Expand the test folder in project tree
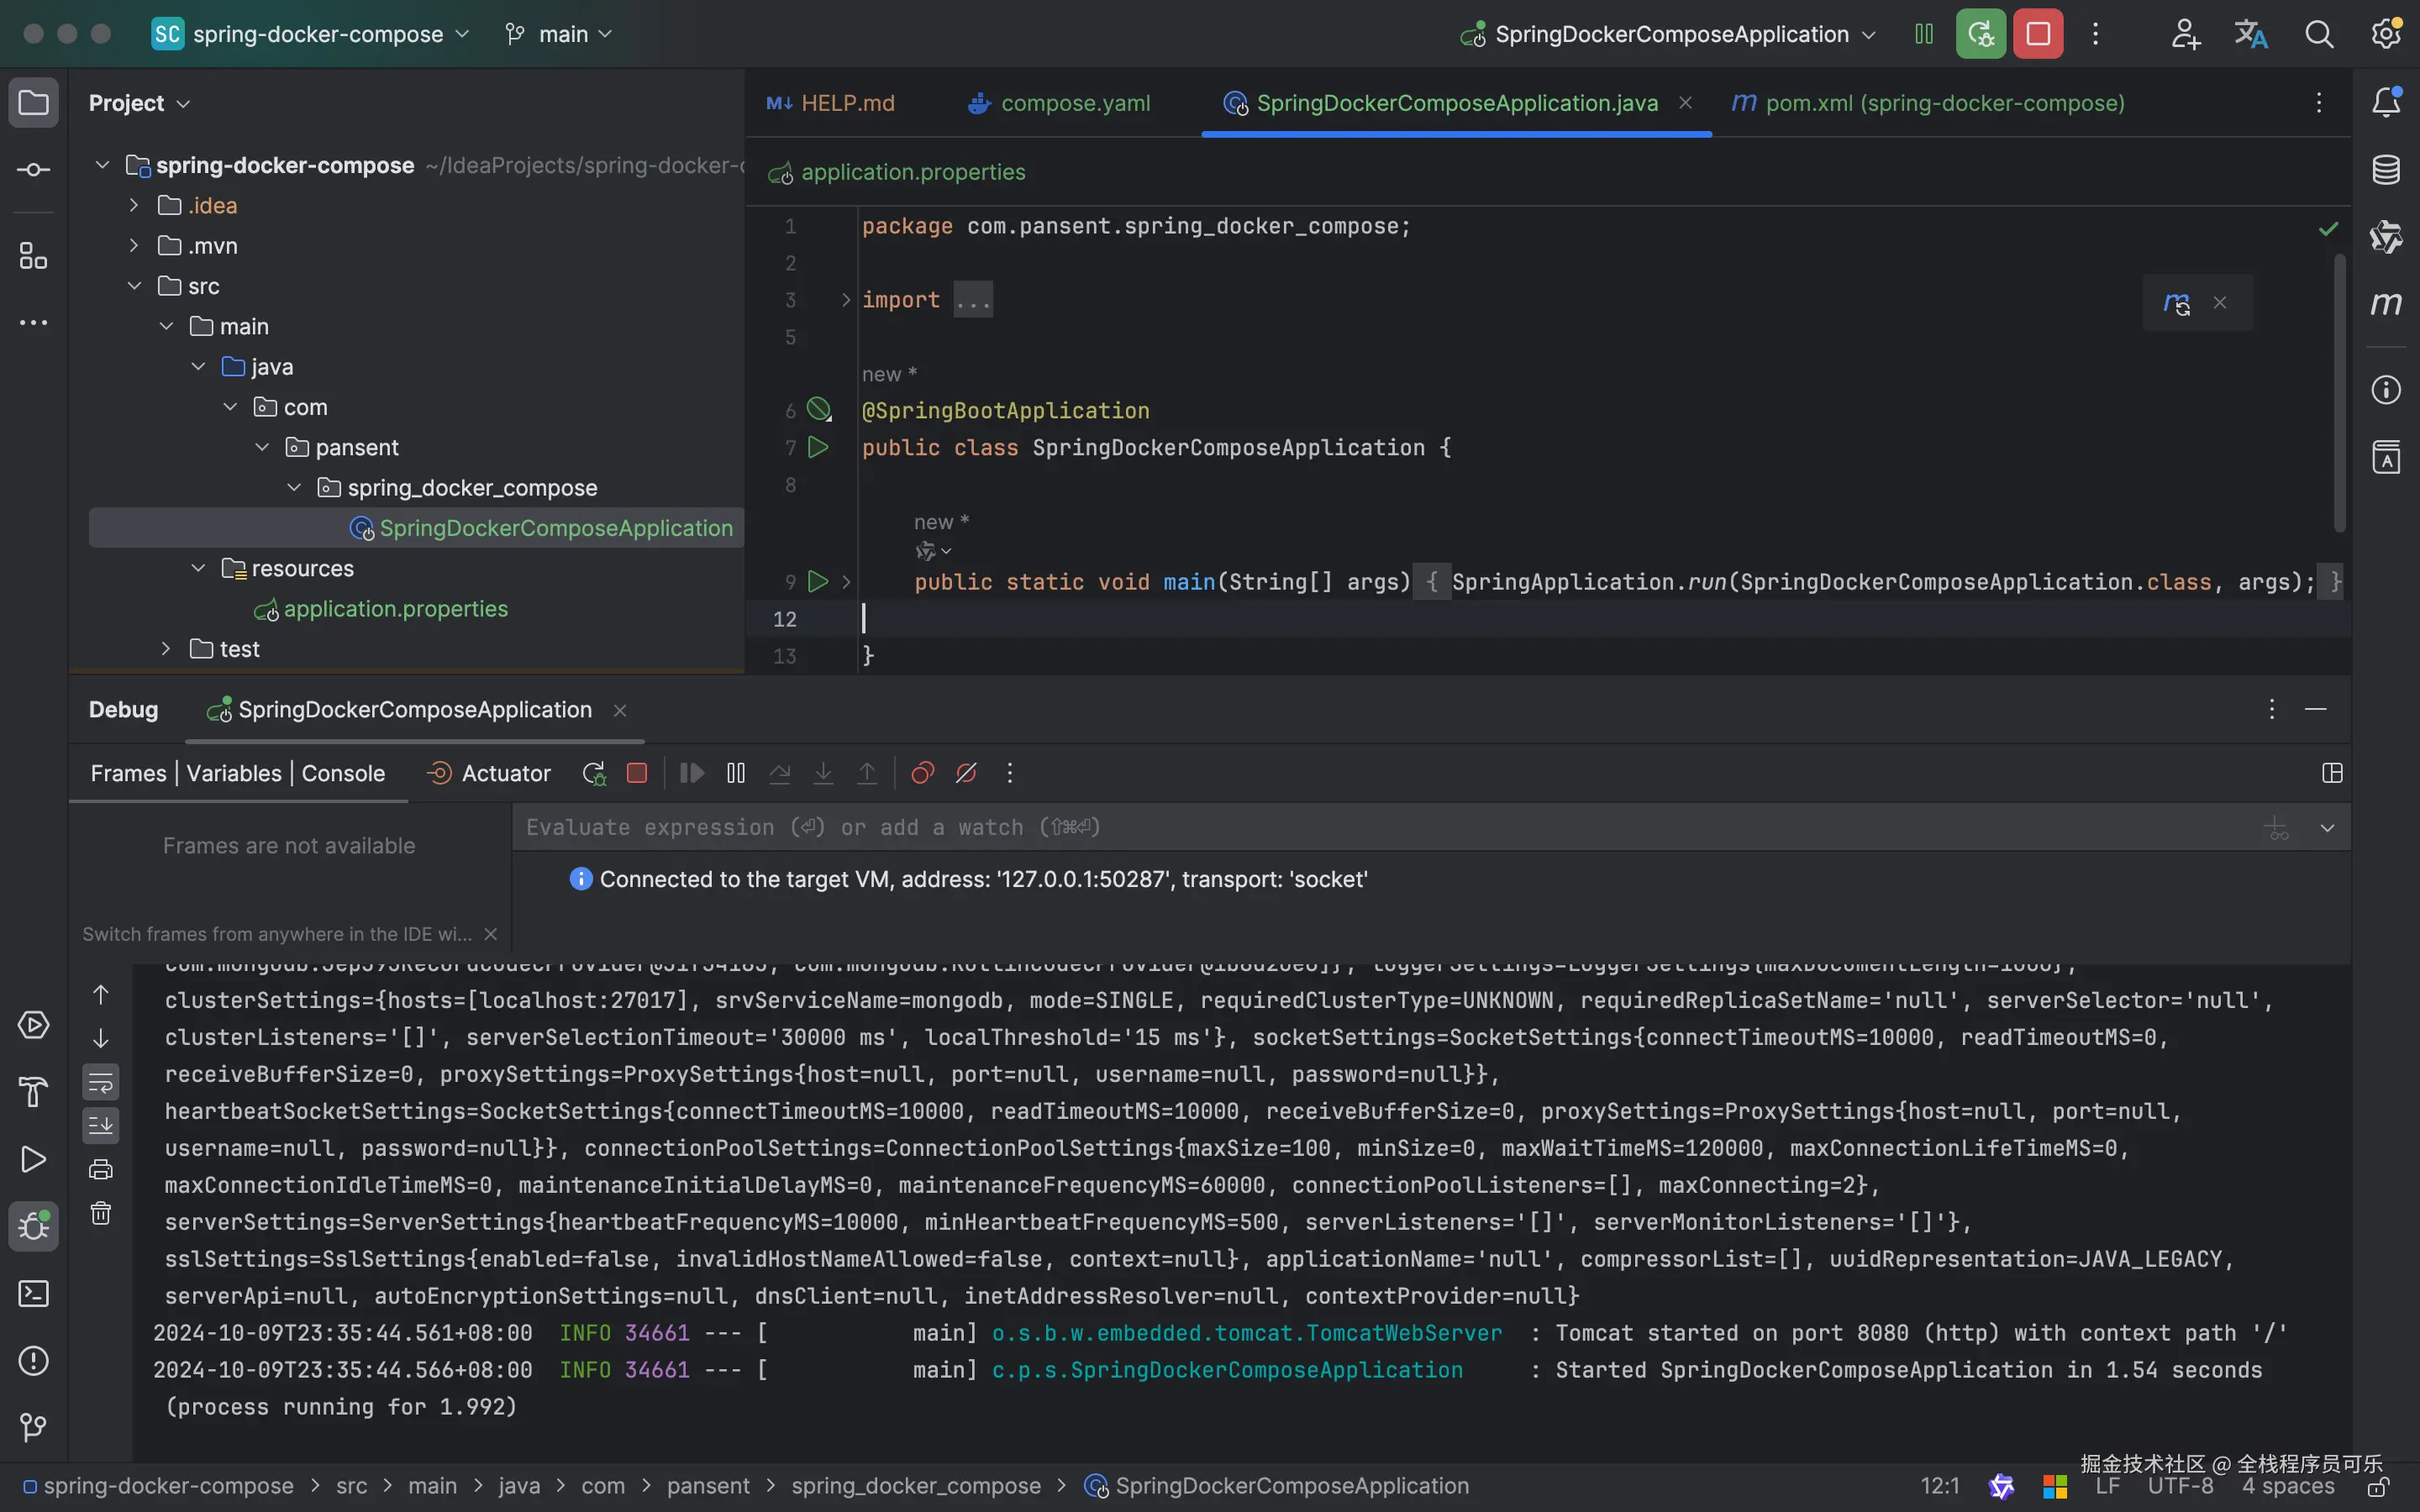The height and width of the screenshot is (1512, 2420). pos(166,649)
